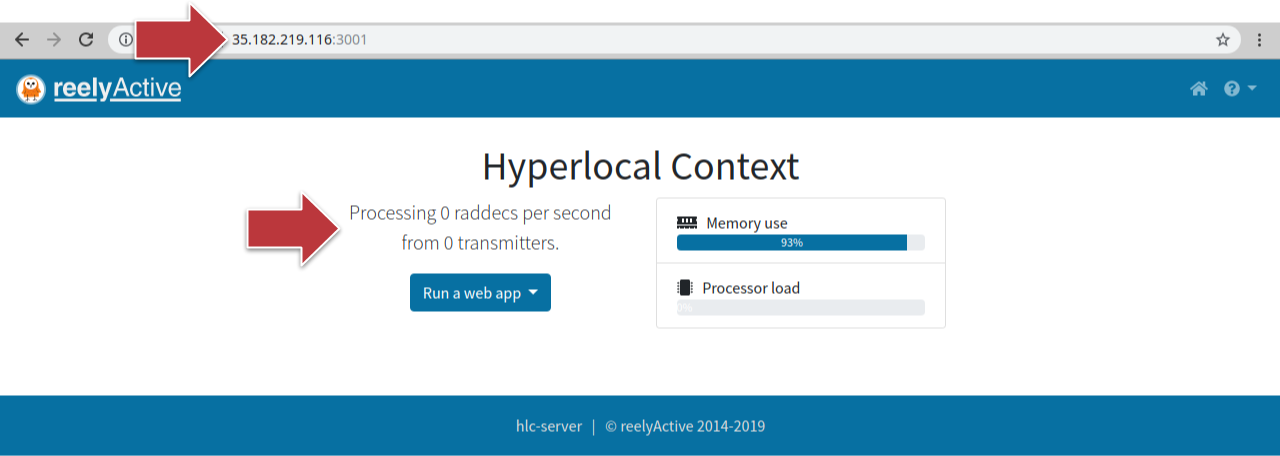
Task: Click the Memory use chip icon
Action: pos(686,223)
